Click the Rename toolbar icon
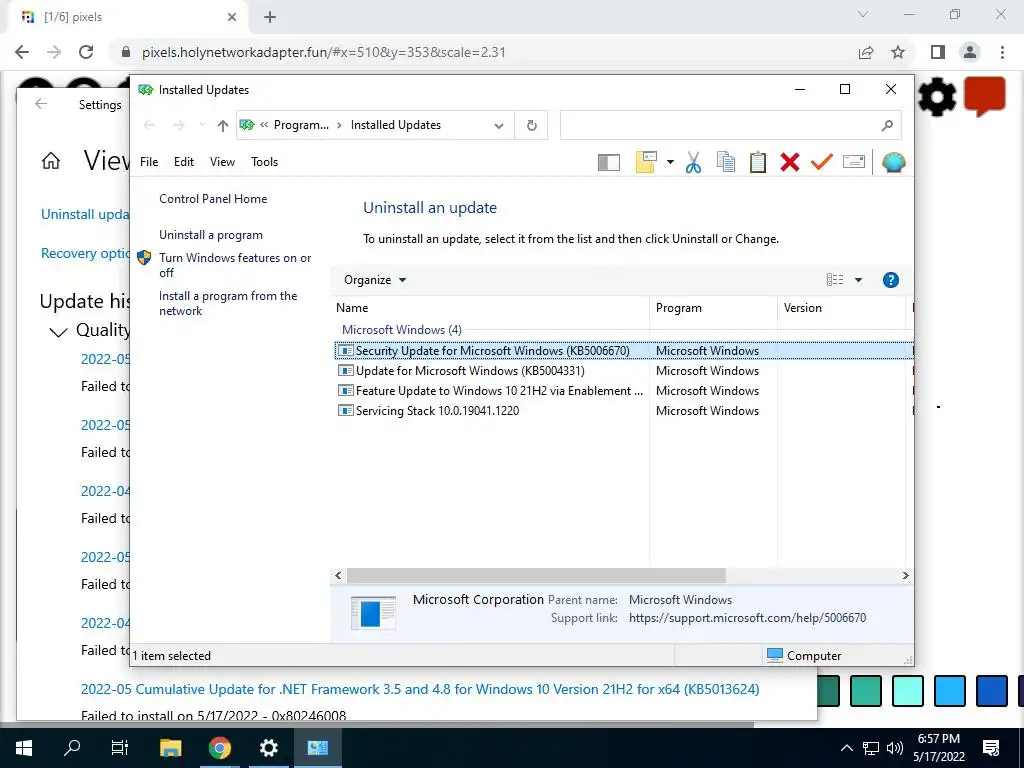Screen dimensions: 1024x768 (x=854, y=161)
